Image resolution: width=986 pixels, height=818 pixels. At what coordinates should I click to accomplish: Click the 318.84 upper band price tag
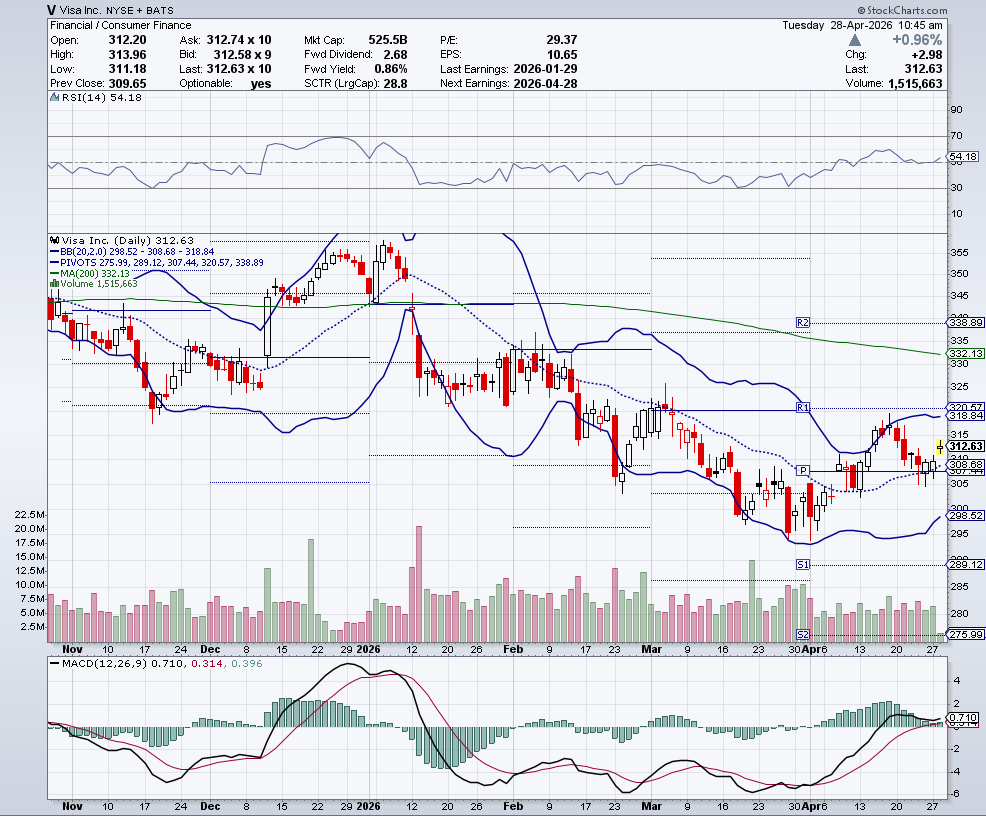pyautogui.click(x=966, y=416)
